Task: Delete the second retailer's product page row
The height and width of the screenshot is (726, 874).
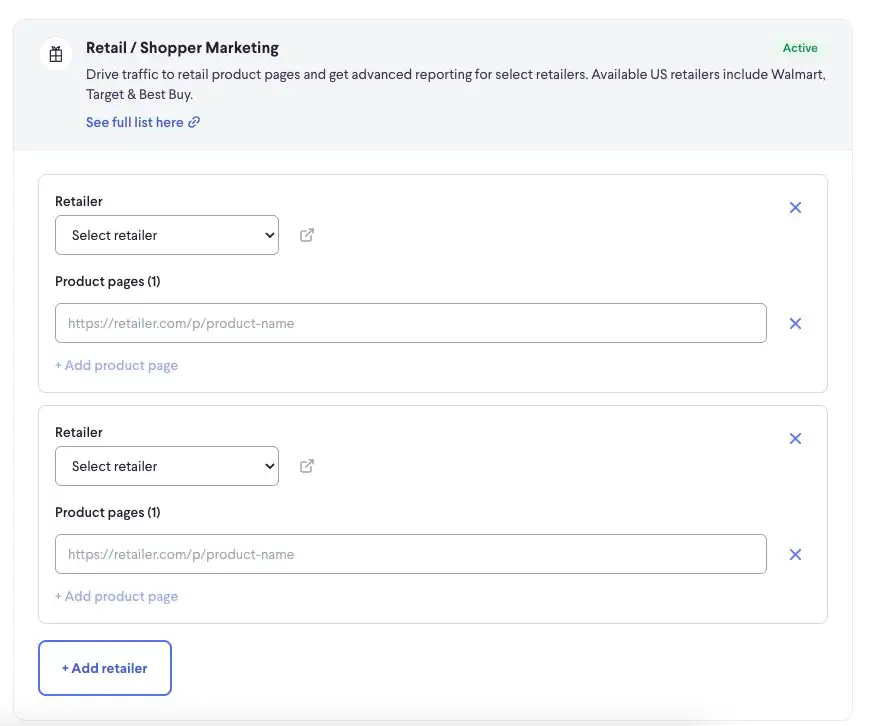Action: pyautogui.click(x=795, y=554)
